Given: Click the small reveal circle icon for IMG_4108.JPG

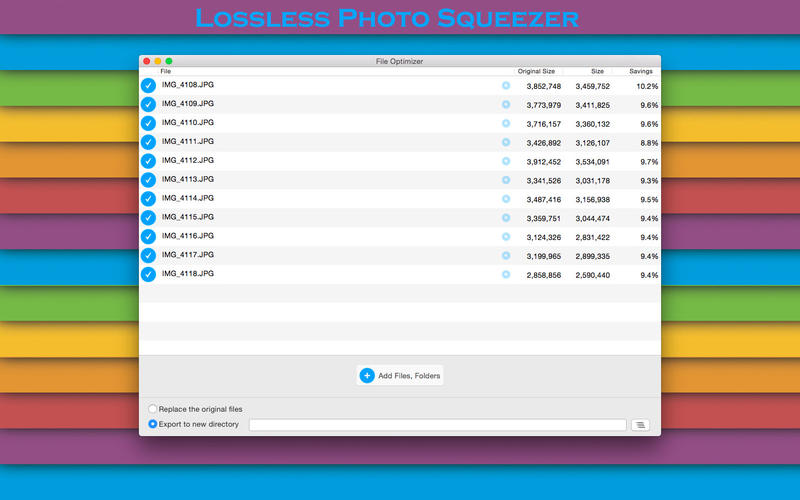Looking at the screenshot, I should (x=506, y=85).
